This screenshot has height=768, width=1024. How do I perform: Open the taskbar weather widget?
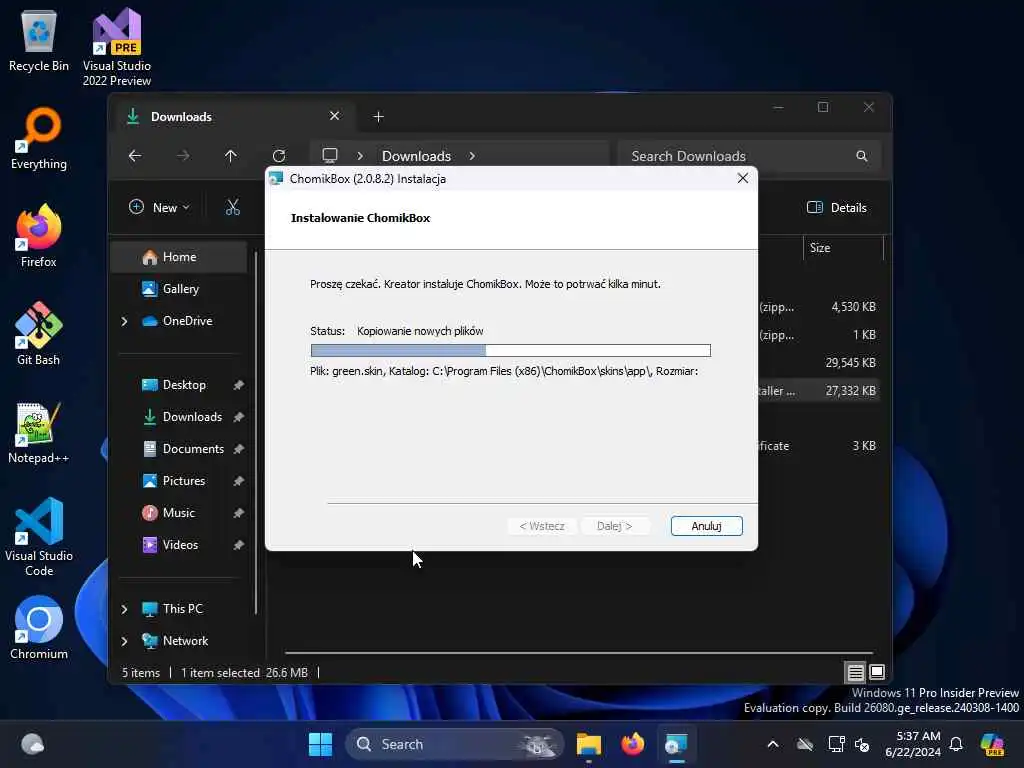[x=32, y=744]
